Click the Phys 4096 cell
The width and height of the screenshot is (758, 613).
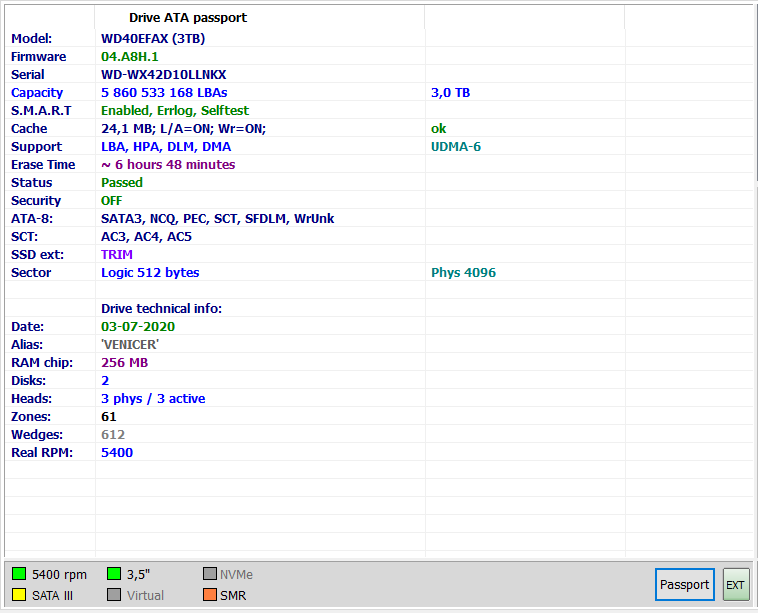[463, 272]
